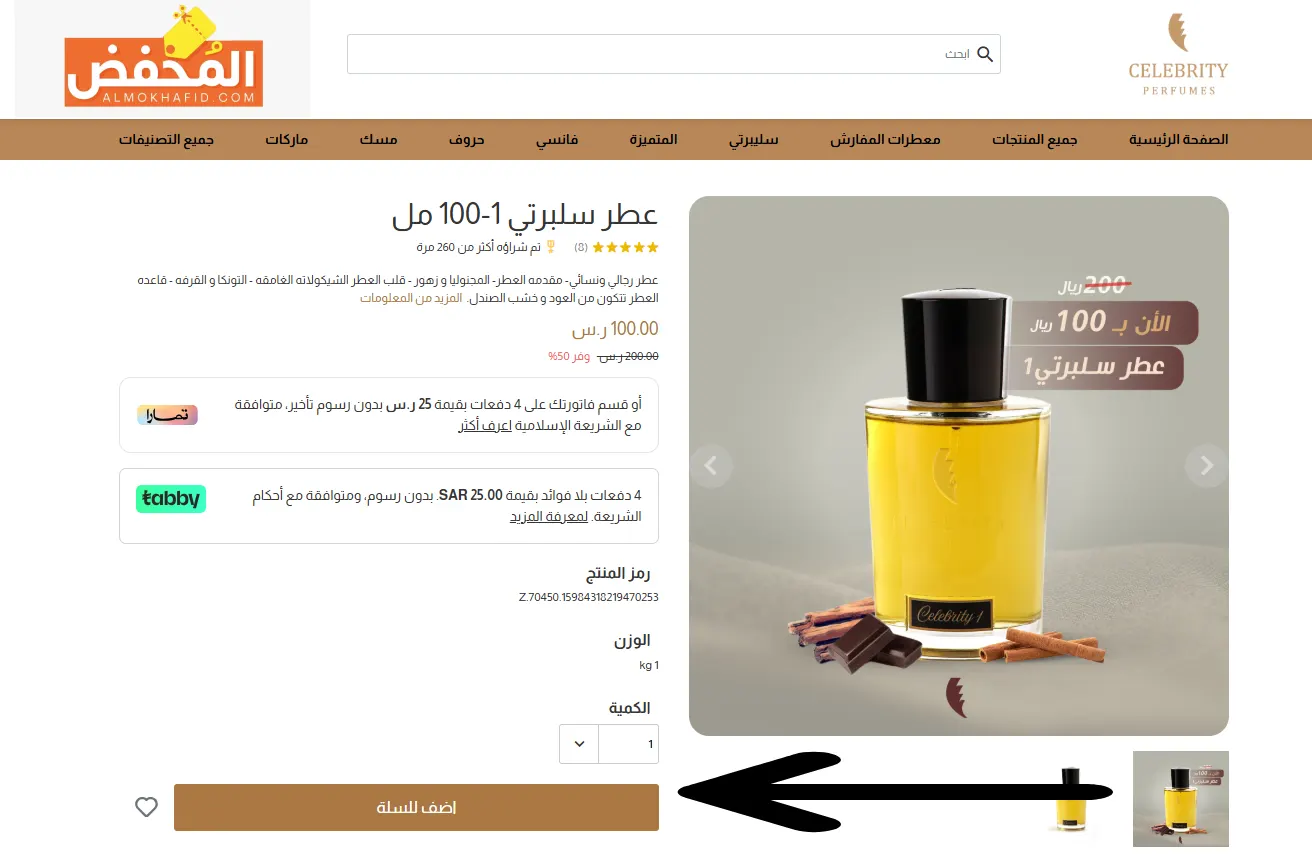Click the Tamara payment logo
Viewport: 1312px width, 856px height.
click(167, 415)
